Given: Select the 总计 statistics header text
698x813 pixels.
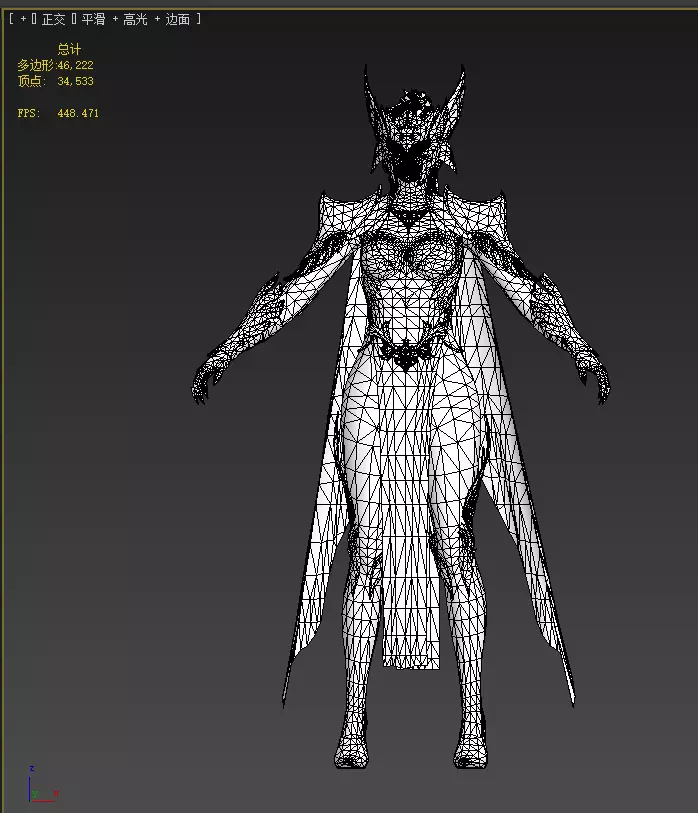Looking at the screenshot, I should (x=69, y=49).
